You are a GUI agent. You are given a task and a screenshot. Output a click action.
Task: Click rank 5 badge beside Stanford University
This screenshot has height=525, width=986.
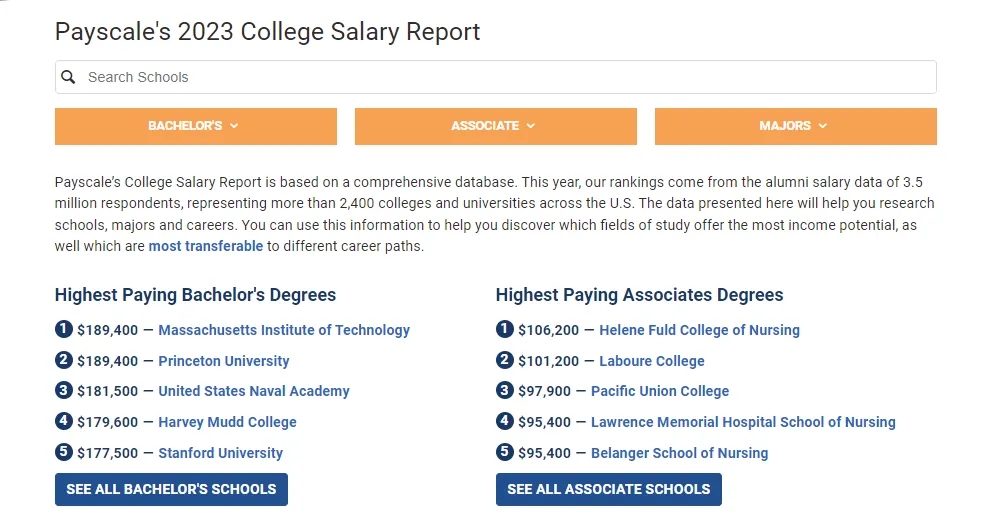coord(64,453)
